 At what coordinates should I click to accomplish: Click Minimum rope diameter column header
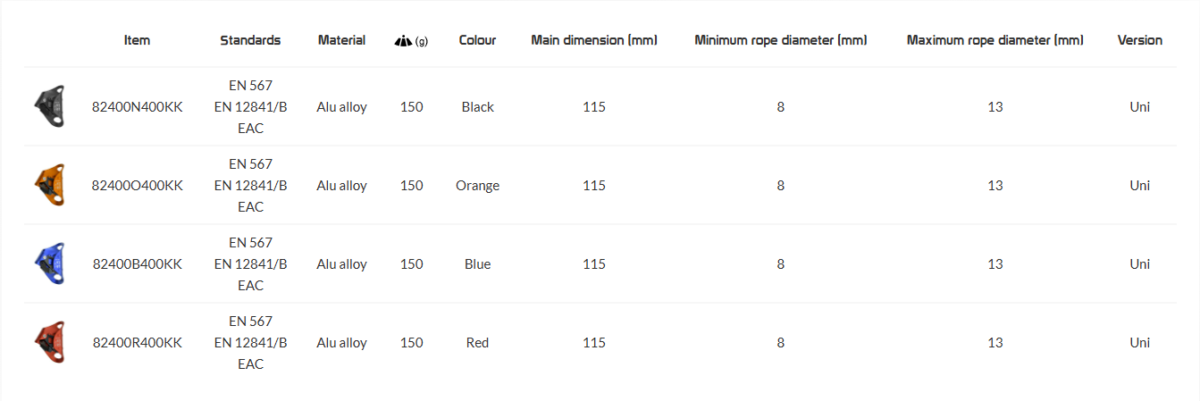pos(780,41)
